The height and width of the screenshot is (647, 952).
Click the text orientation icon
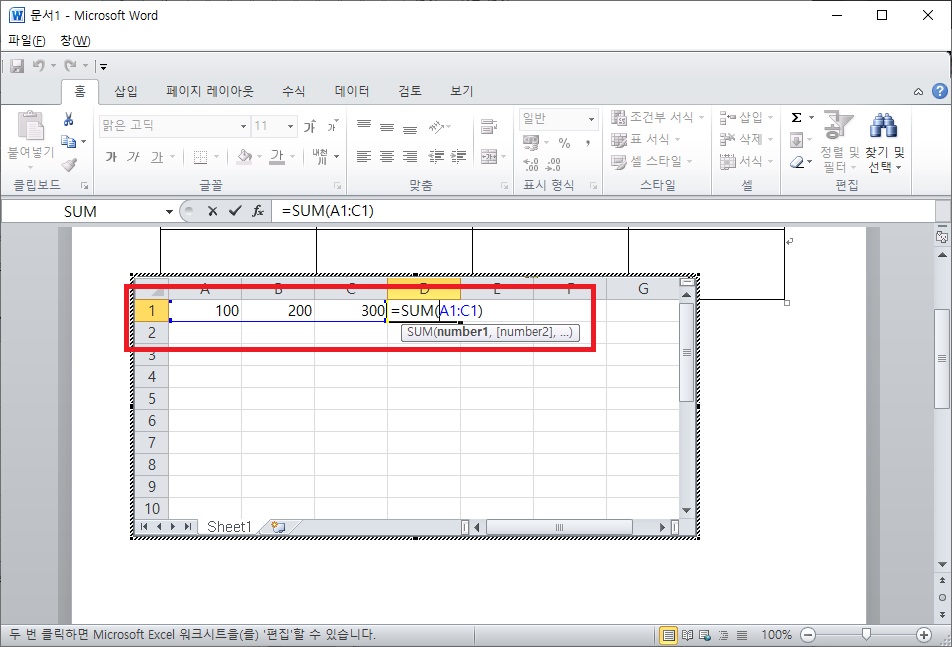[x=436, y=126]
